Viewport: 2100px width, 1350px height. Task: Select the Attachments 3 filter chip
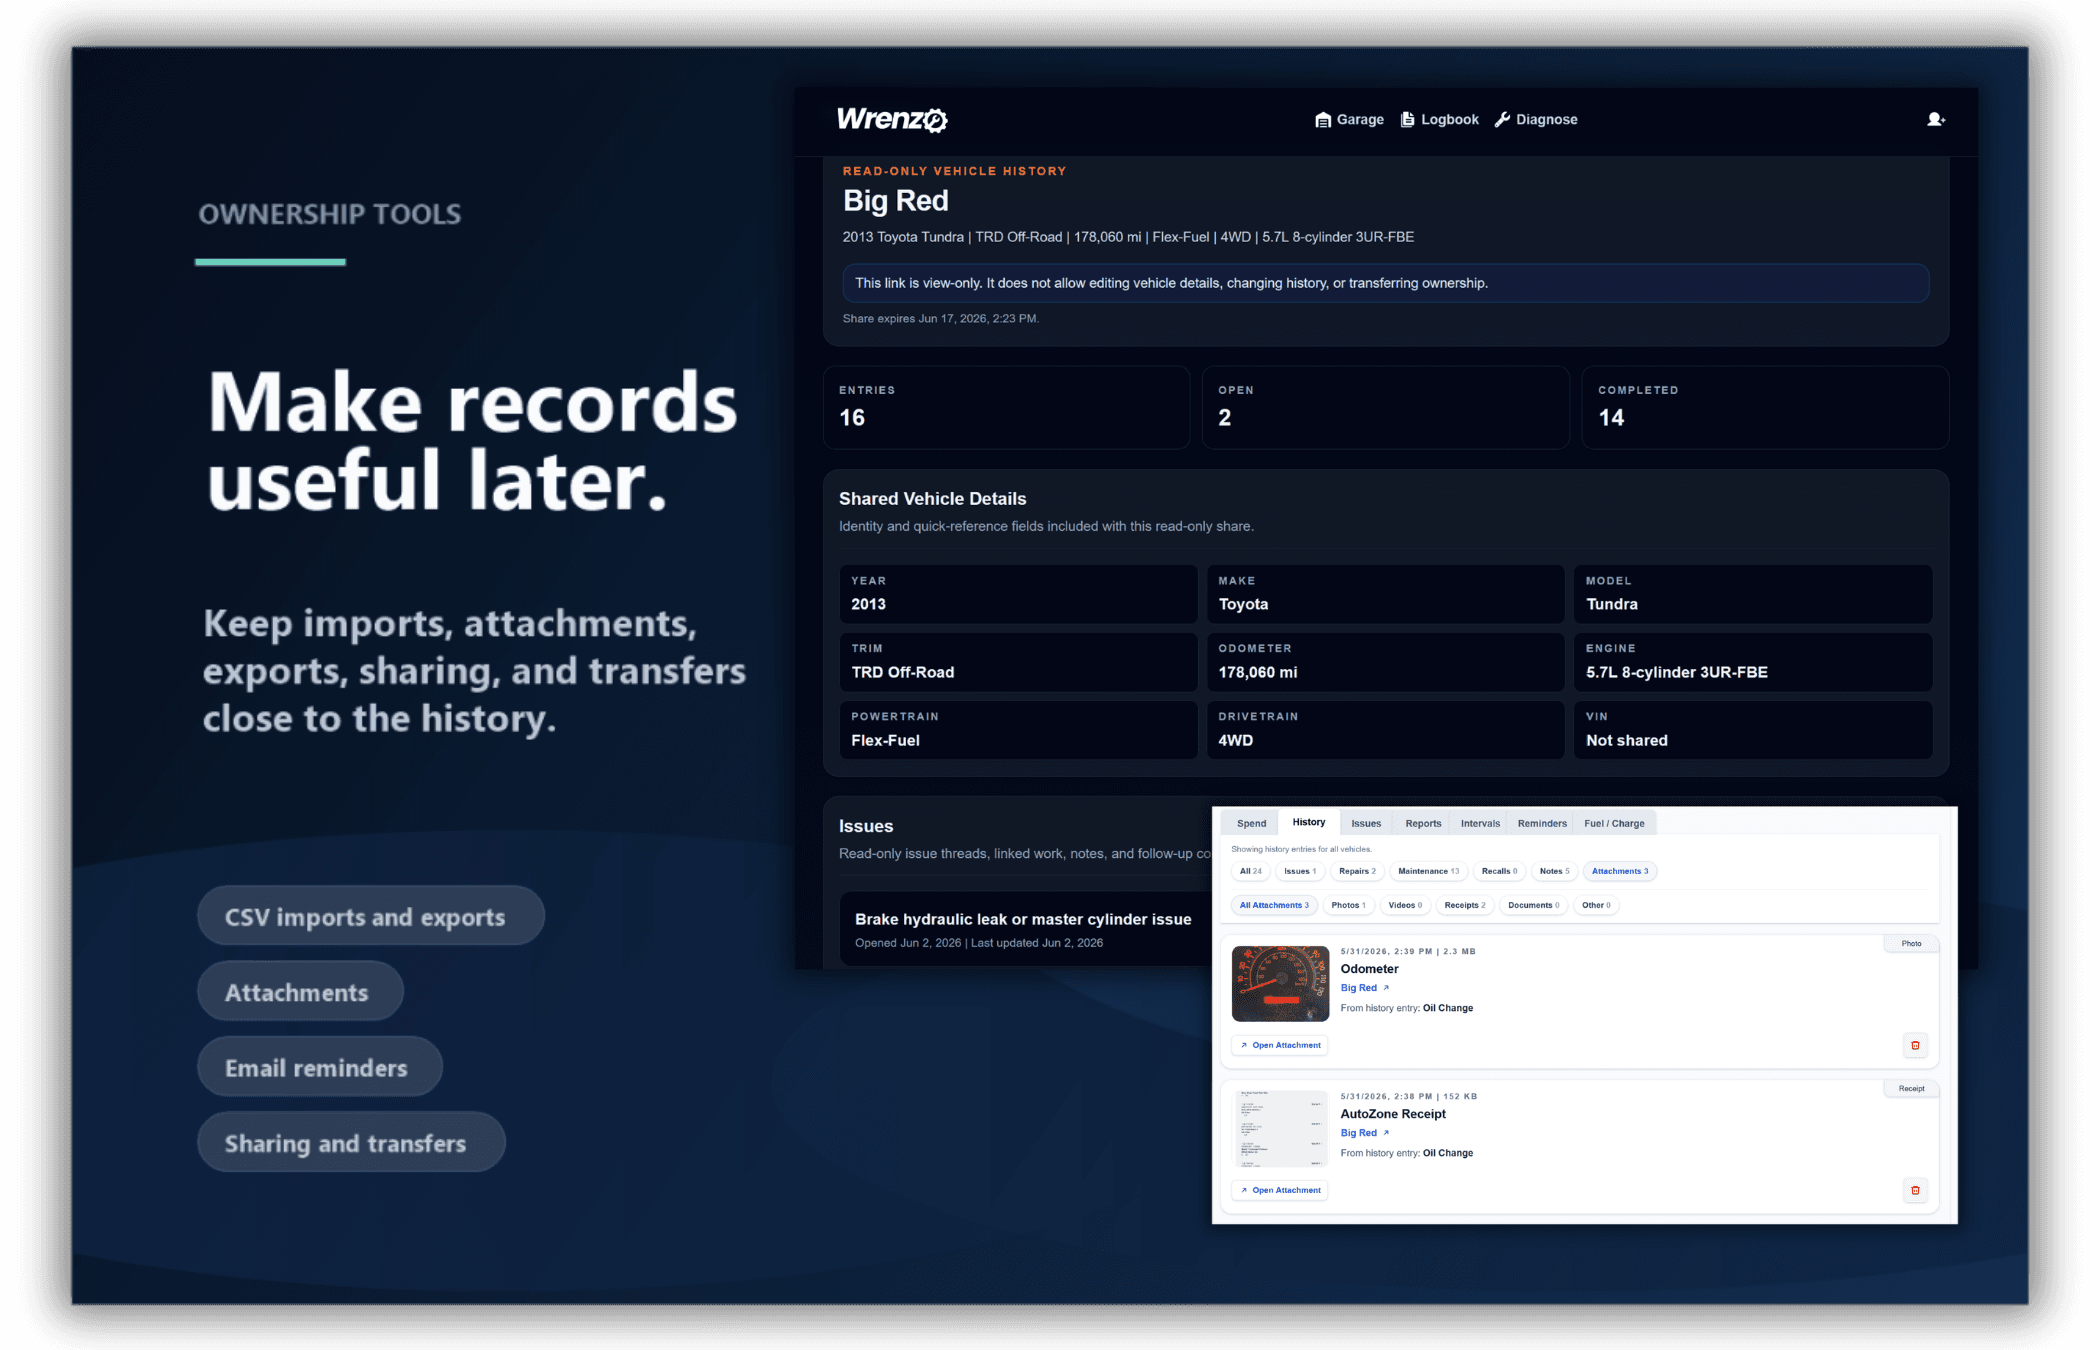click(1620, 871)
